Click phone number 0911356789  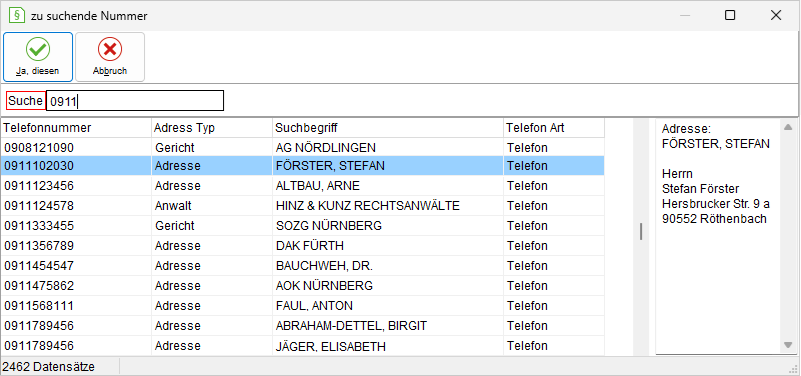point(39,246)
